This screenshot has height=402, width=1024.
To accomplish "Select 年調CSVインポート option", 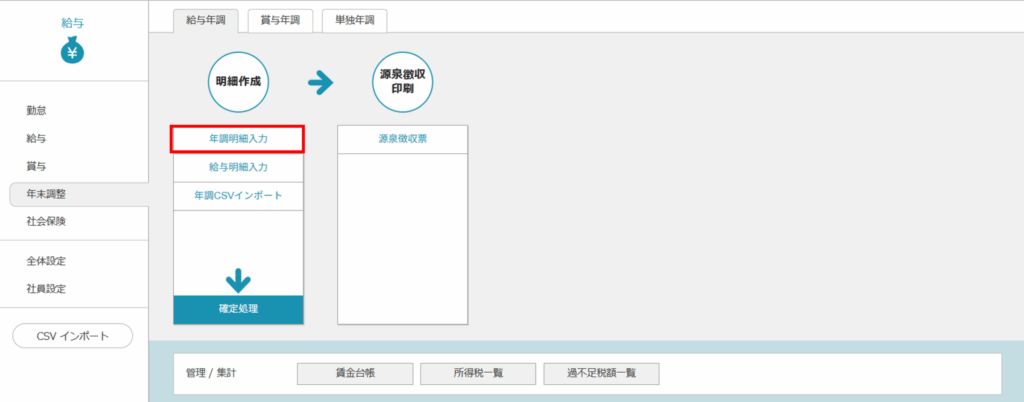I will click(238, 196).
